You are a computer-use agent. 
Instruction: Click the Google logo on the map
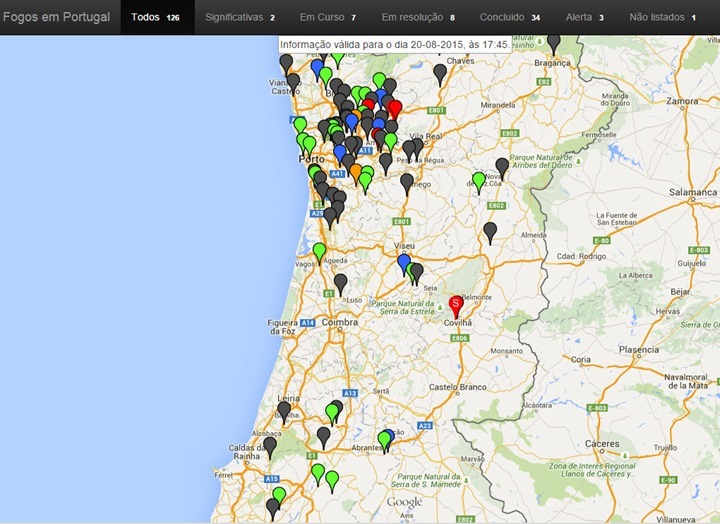(404, 502)
